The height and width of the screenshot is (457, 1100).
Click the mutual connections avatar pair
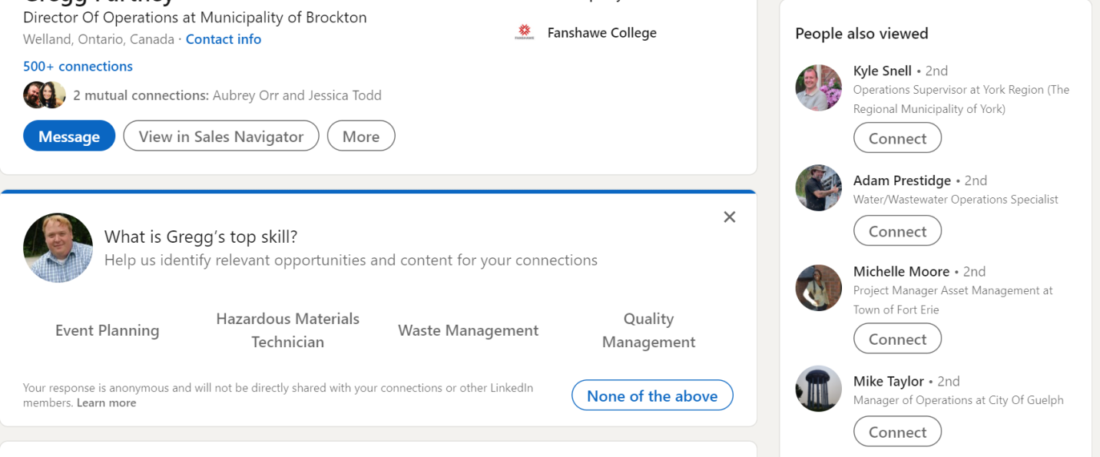click(x=44, y=95)
